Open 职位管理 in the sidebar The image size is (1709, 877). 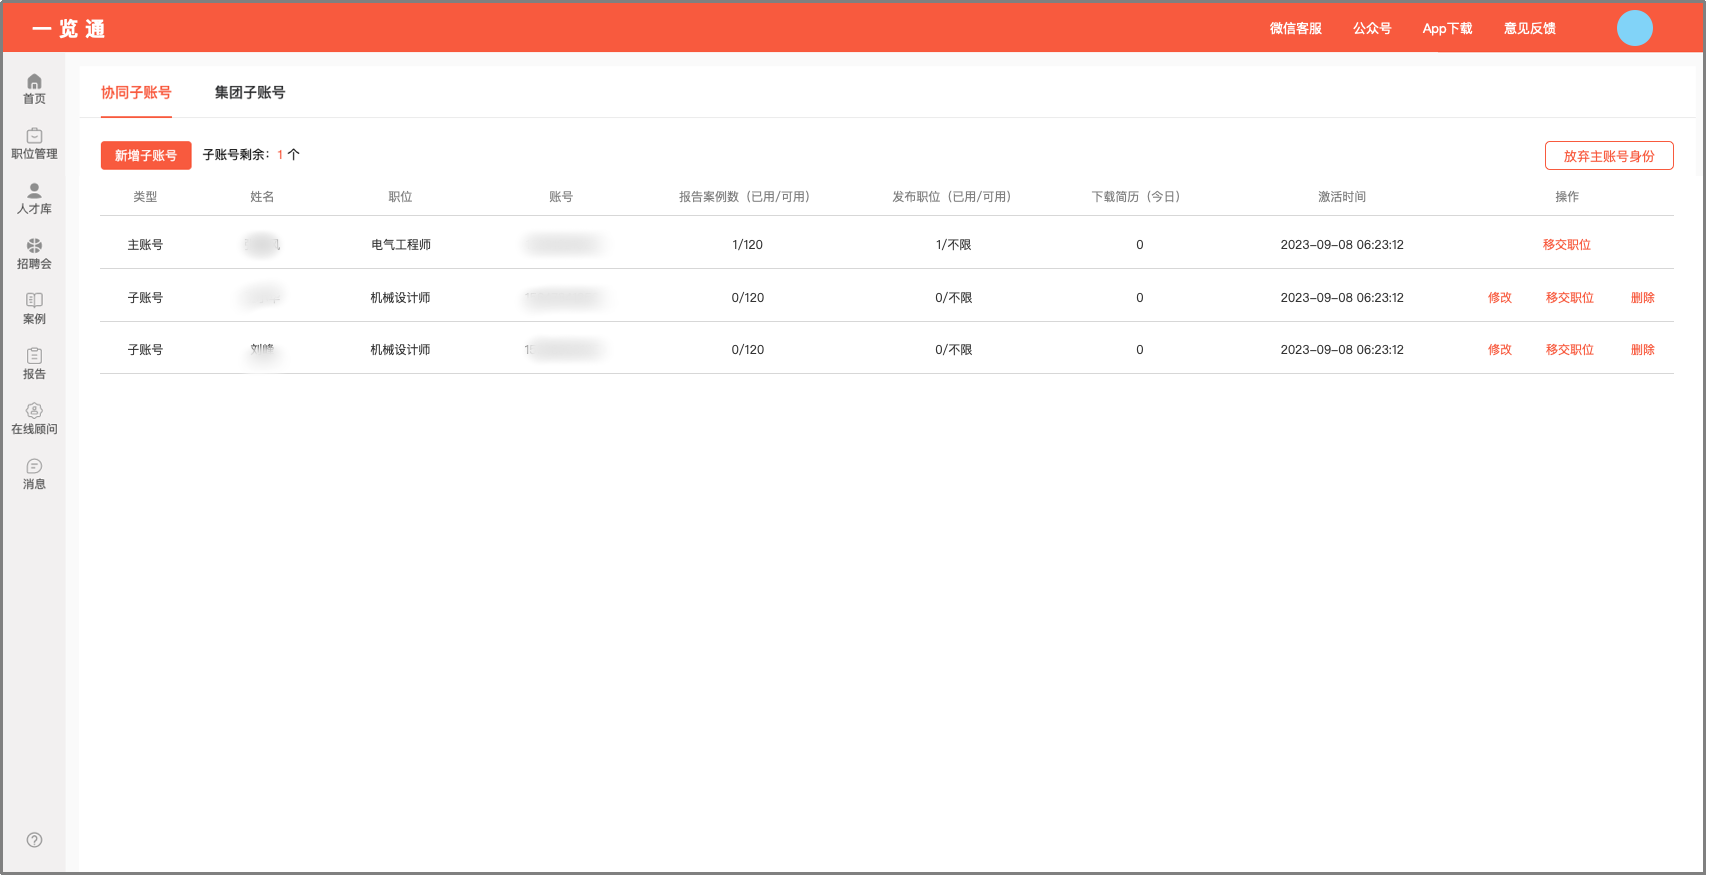(34, 144)
